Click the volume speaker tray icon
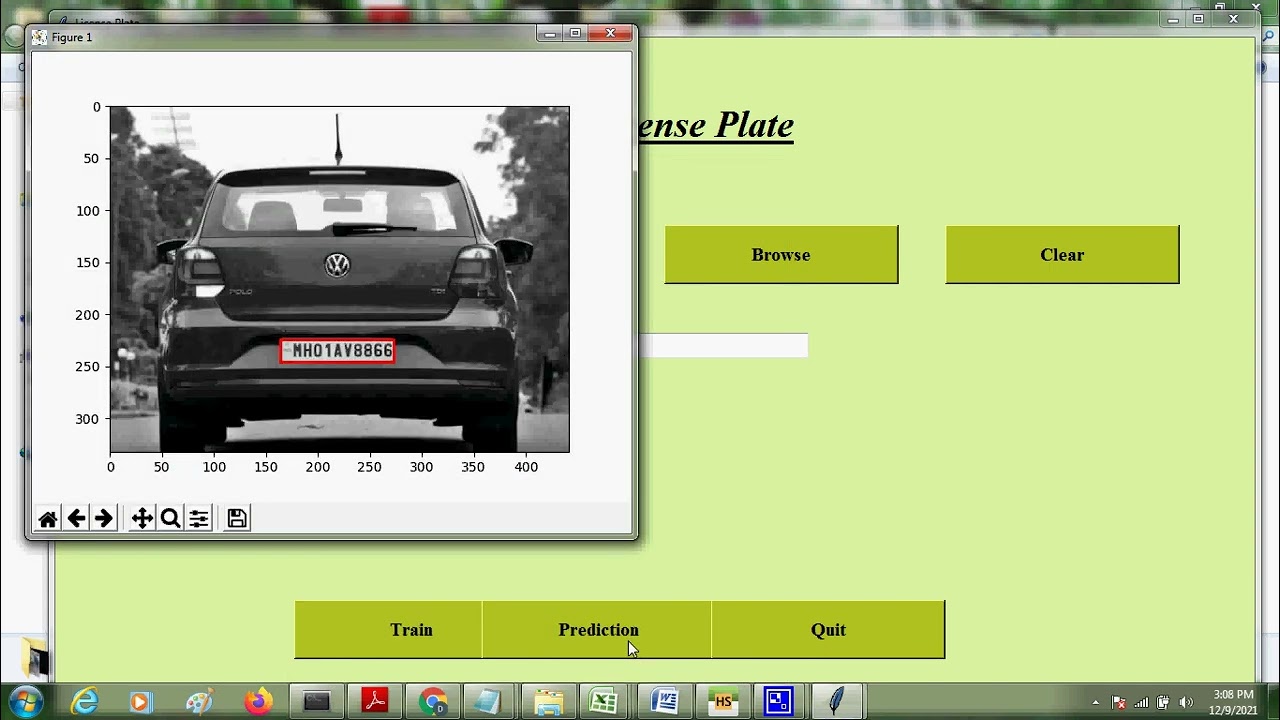1280x720 pixels. 1186,702
